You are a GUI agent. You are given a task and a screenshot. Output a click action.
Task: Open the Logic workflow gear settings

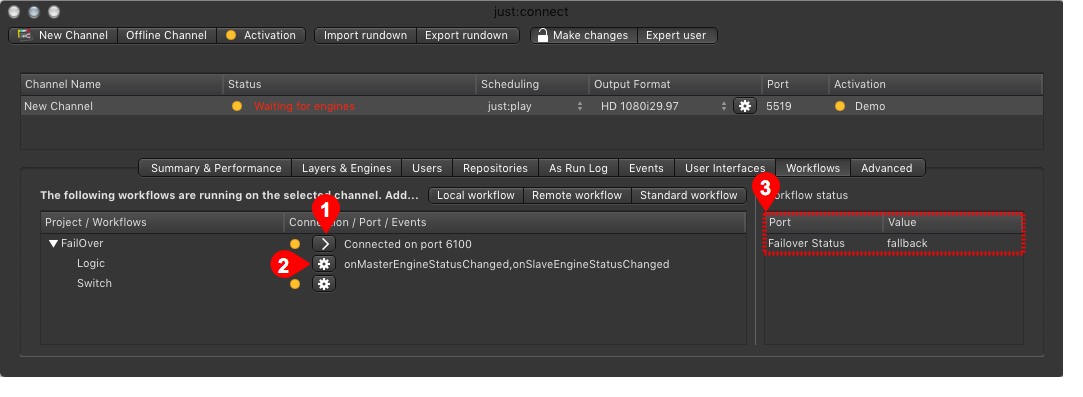tap(324, 264)
